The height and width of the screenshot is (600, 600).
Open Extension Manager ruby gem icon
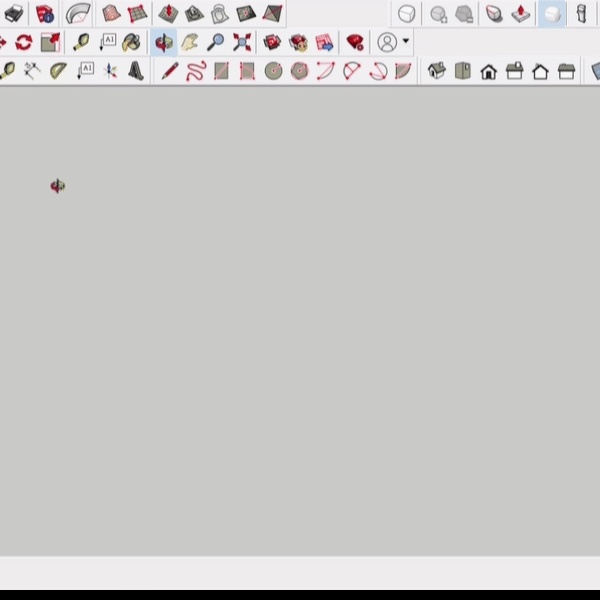pyautogui.click(x=355, y=42)
